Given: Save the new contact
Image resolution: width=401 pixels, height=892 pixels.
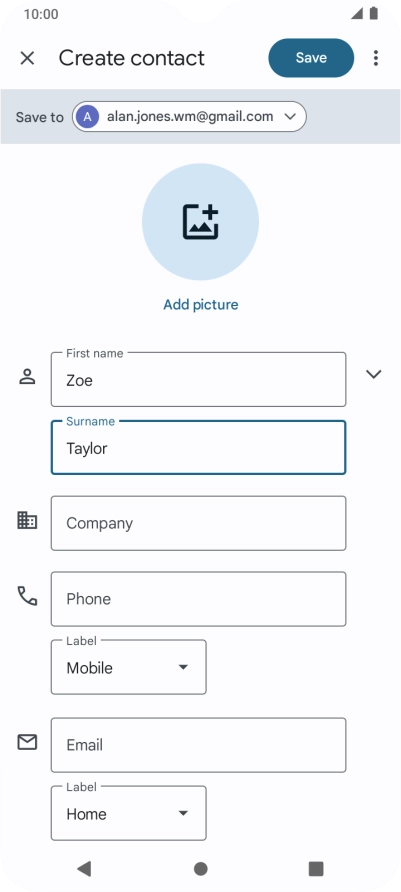Looking at the screenshot, I should tap(311, 58).
